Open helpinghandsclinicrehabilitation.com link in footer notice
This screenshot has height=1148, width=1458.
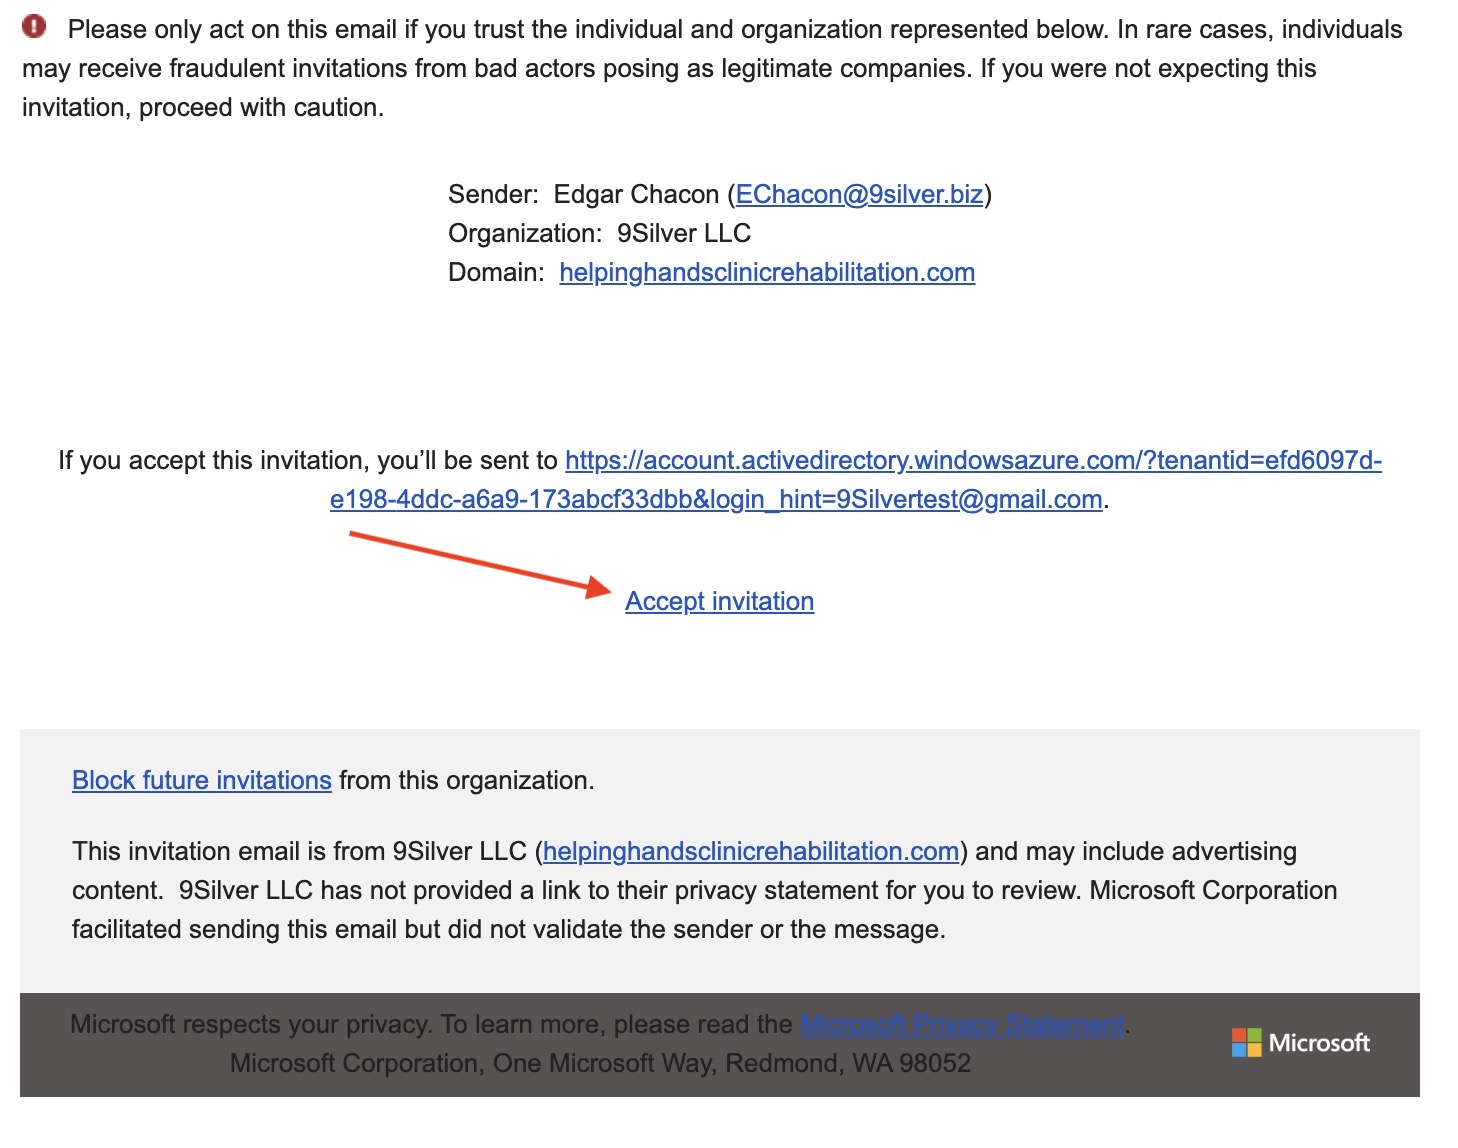(x=751, y=851)
